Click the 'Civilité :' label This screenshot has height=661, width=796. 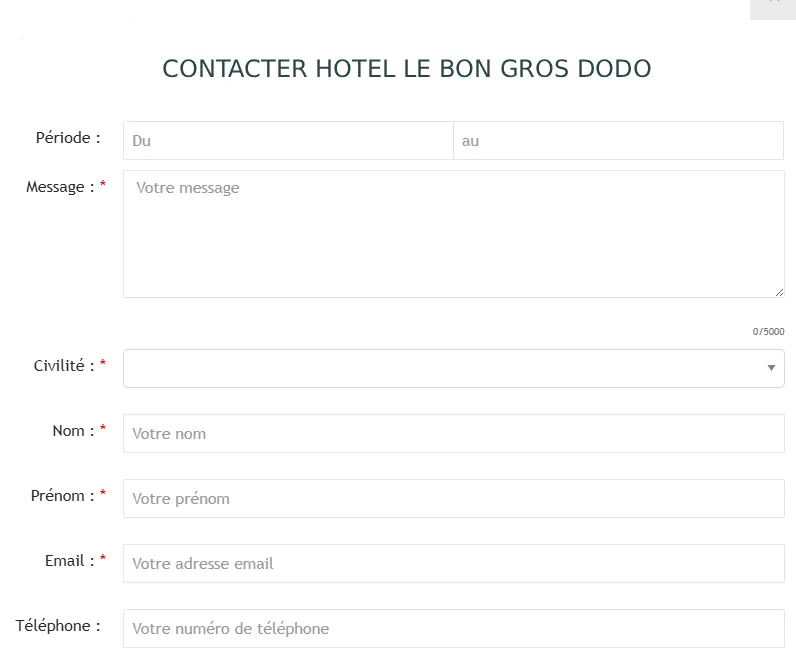coord(64,366)
